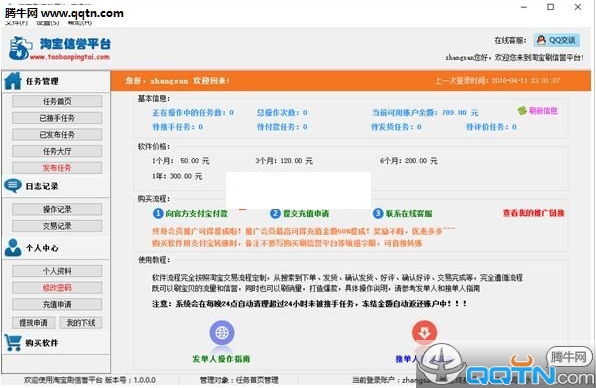Open 任务首页 in the sidebar
Image resolution: width=596 pixels, height=388 pixels.
(x=57, y=101)
